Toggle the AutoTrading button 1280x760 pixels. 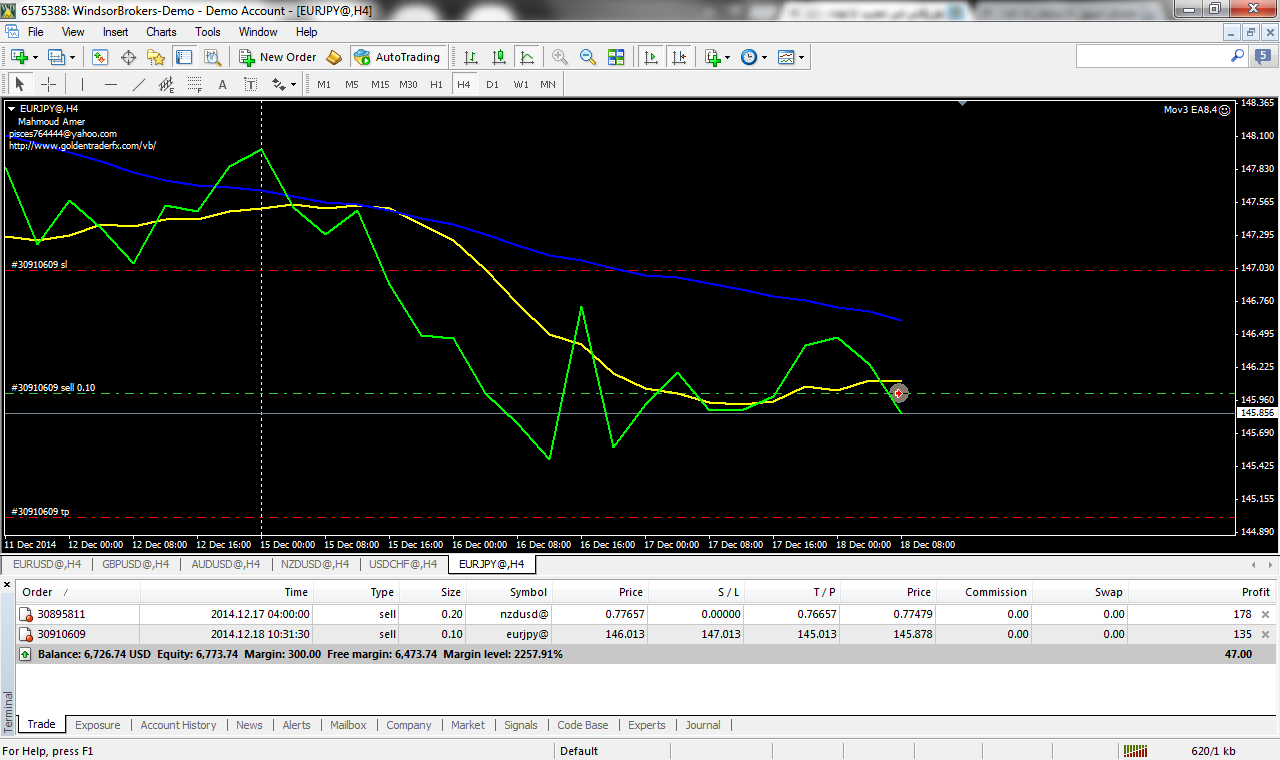point(397,57)
